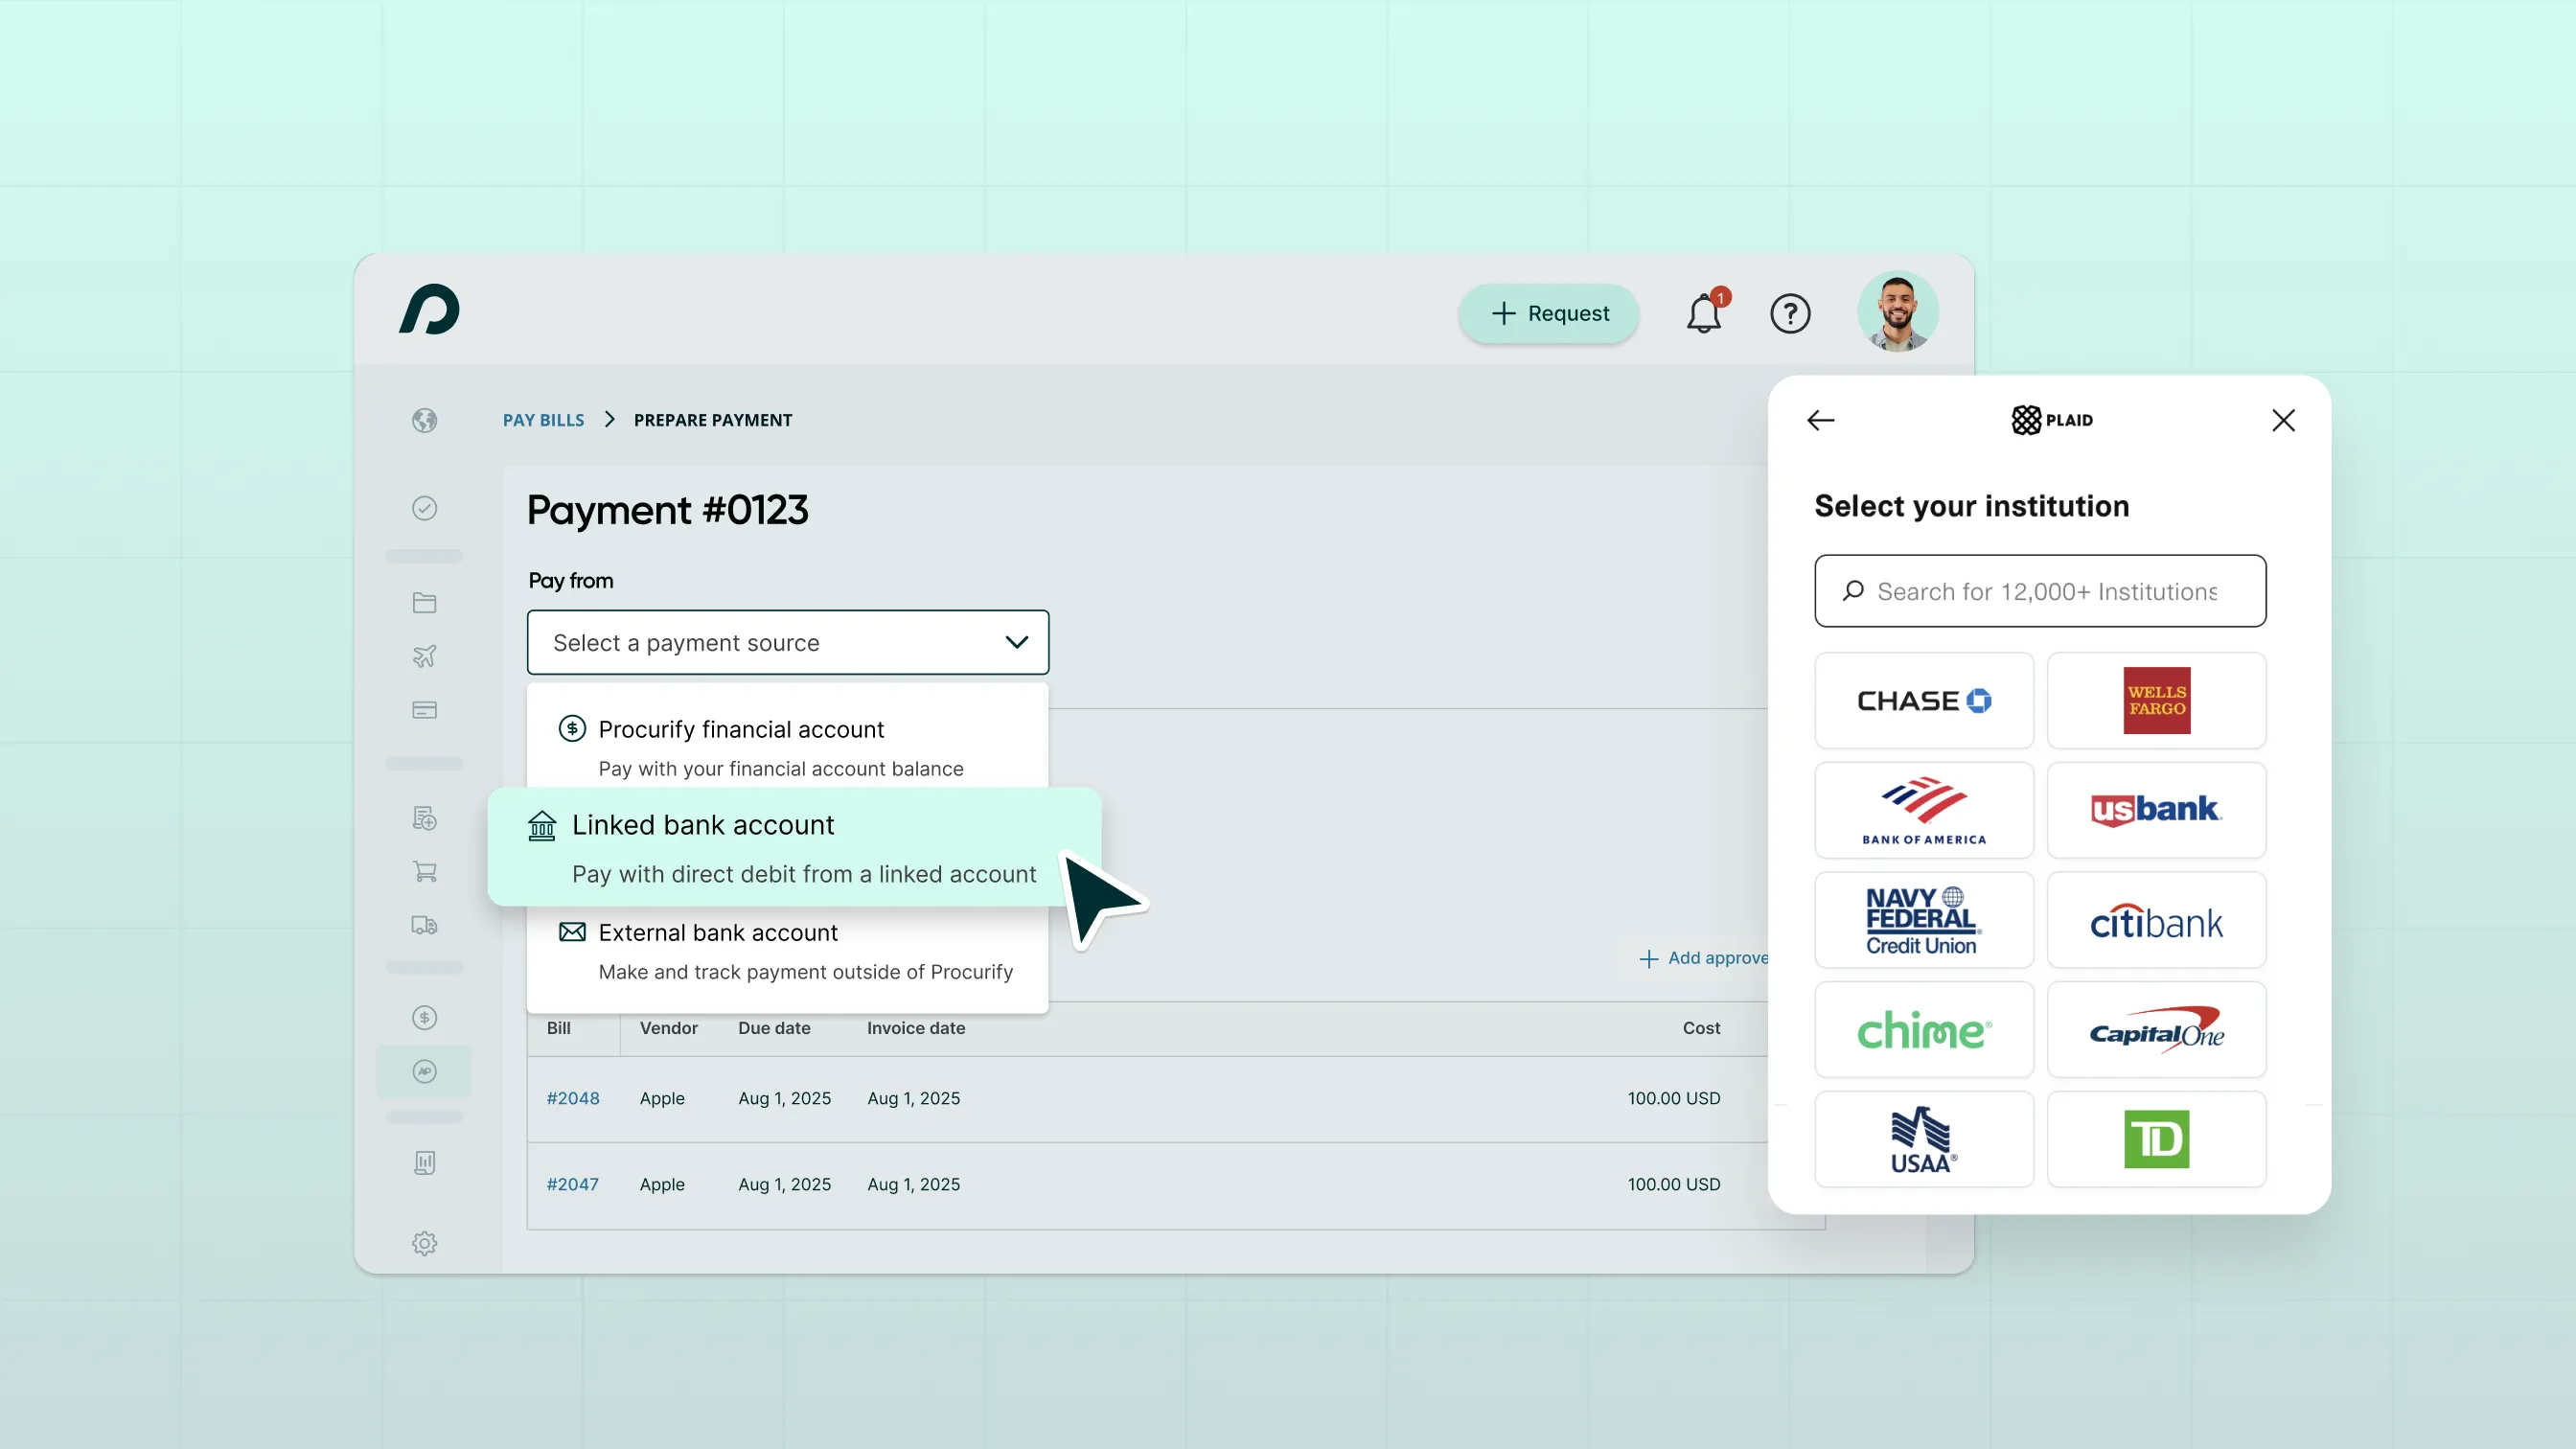Open the shopping cart sidebar icon
This screenshot has height=1449, width=2576.
click(x=424, y=871)
